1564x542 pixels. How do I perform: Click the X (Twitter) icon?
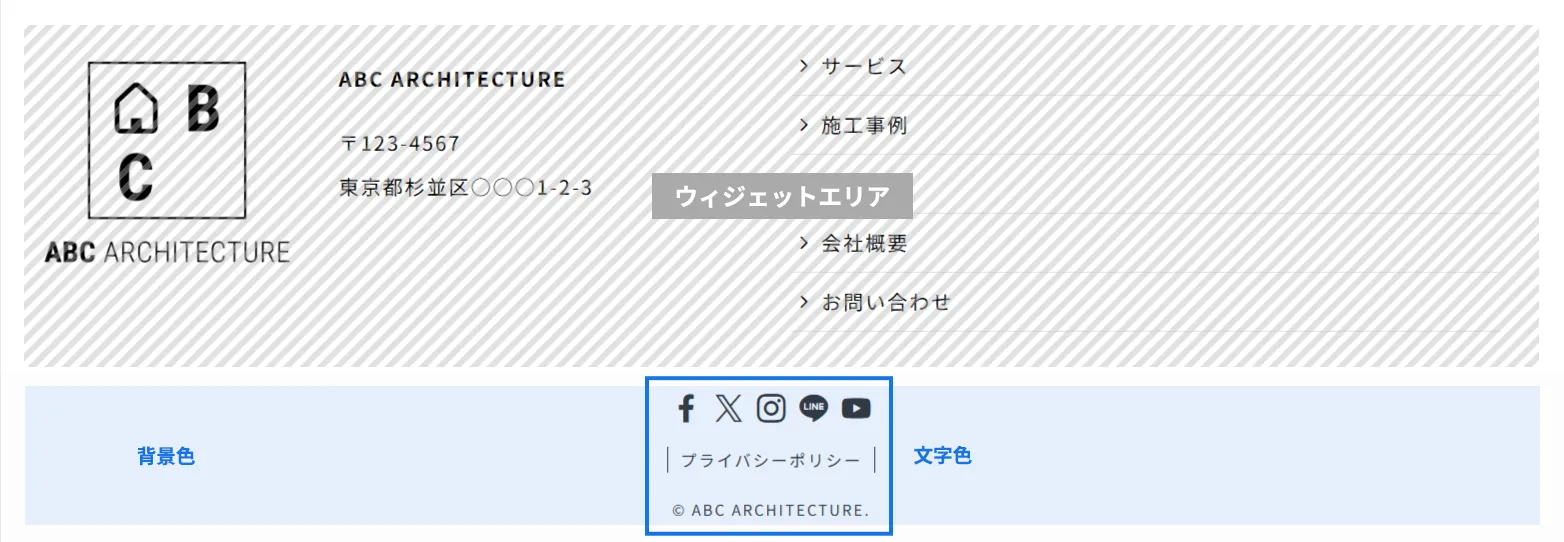click(x=729, y=408)
